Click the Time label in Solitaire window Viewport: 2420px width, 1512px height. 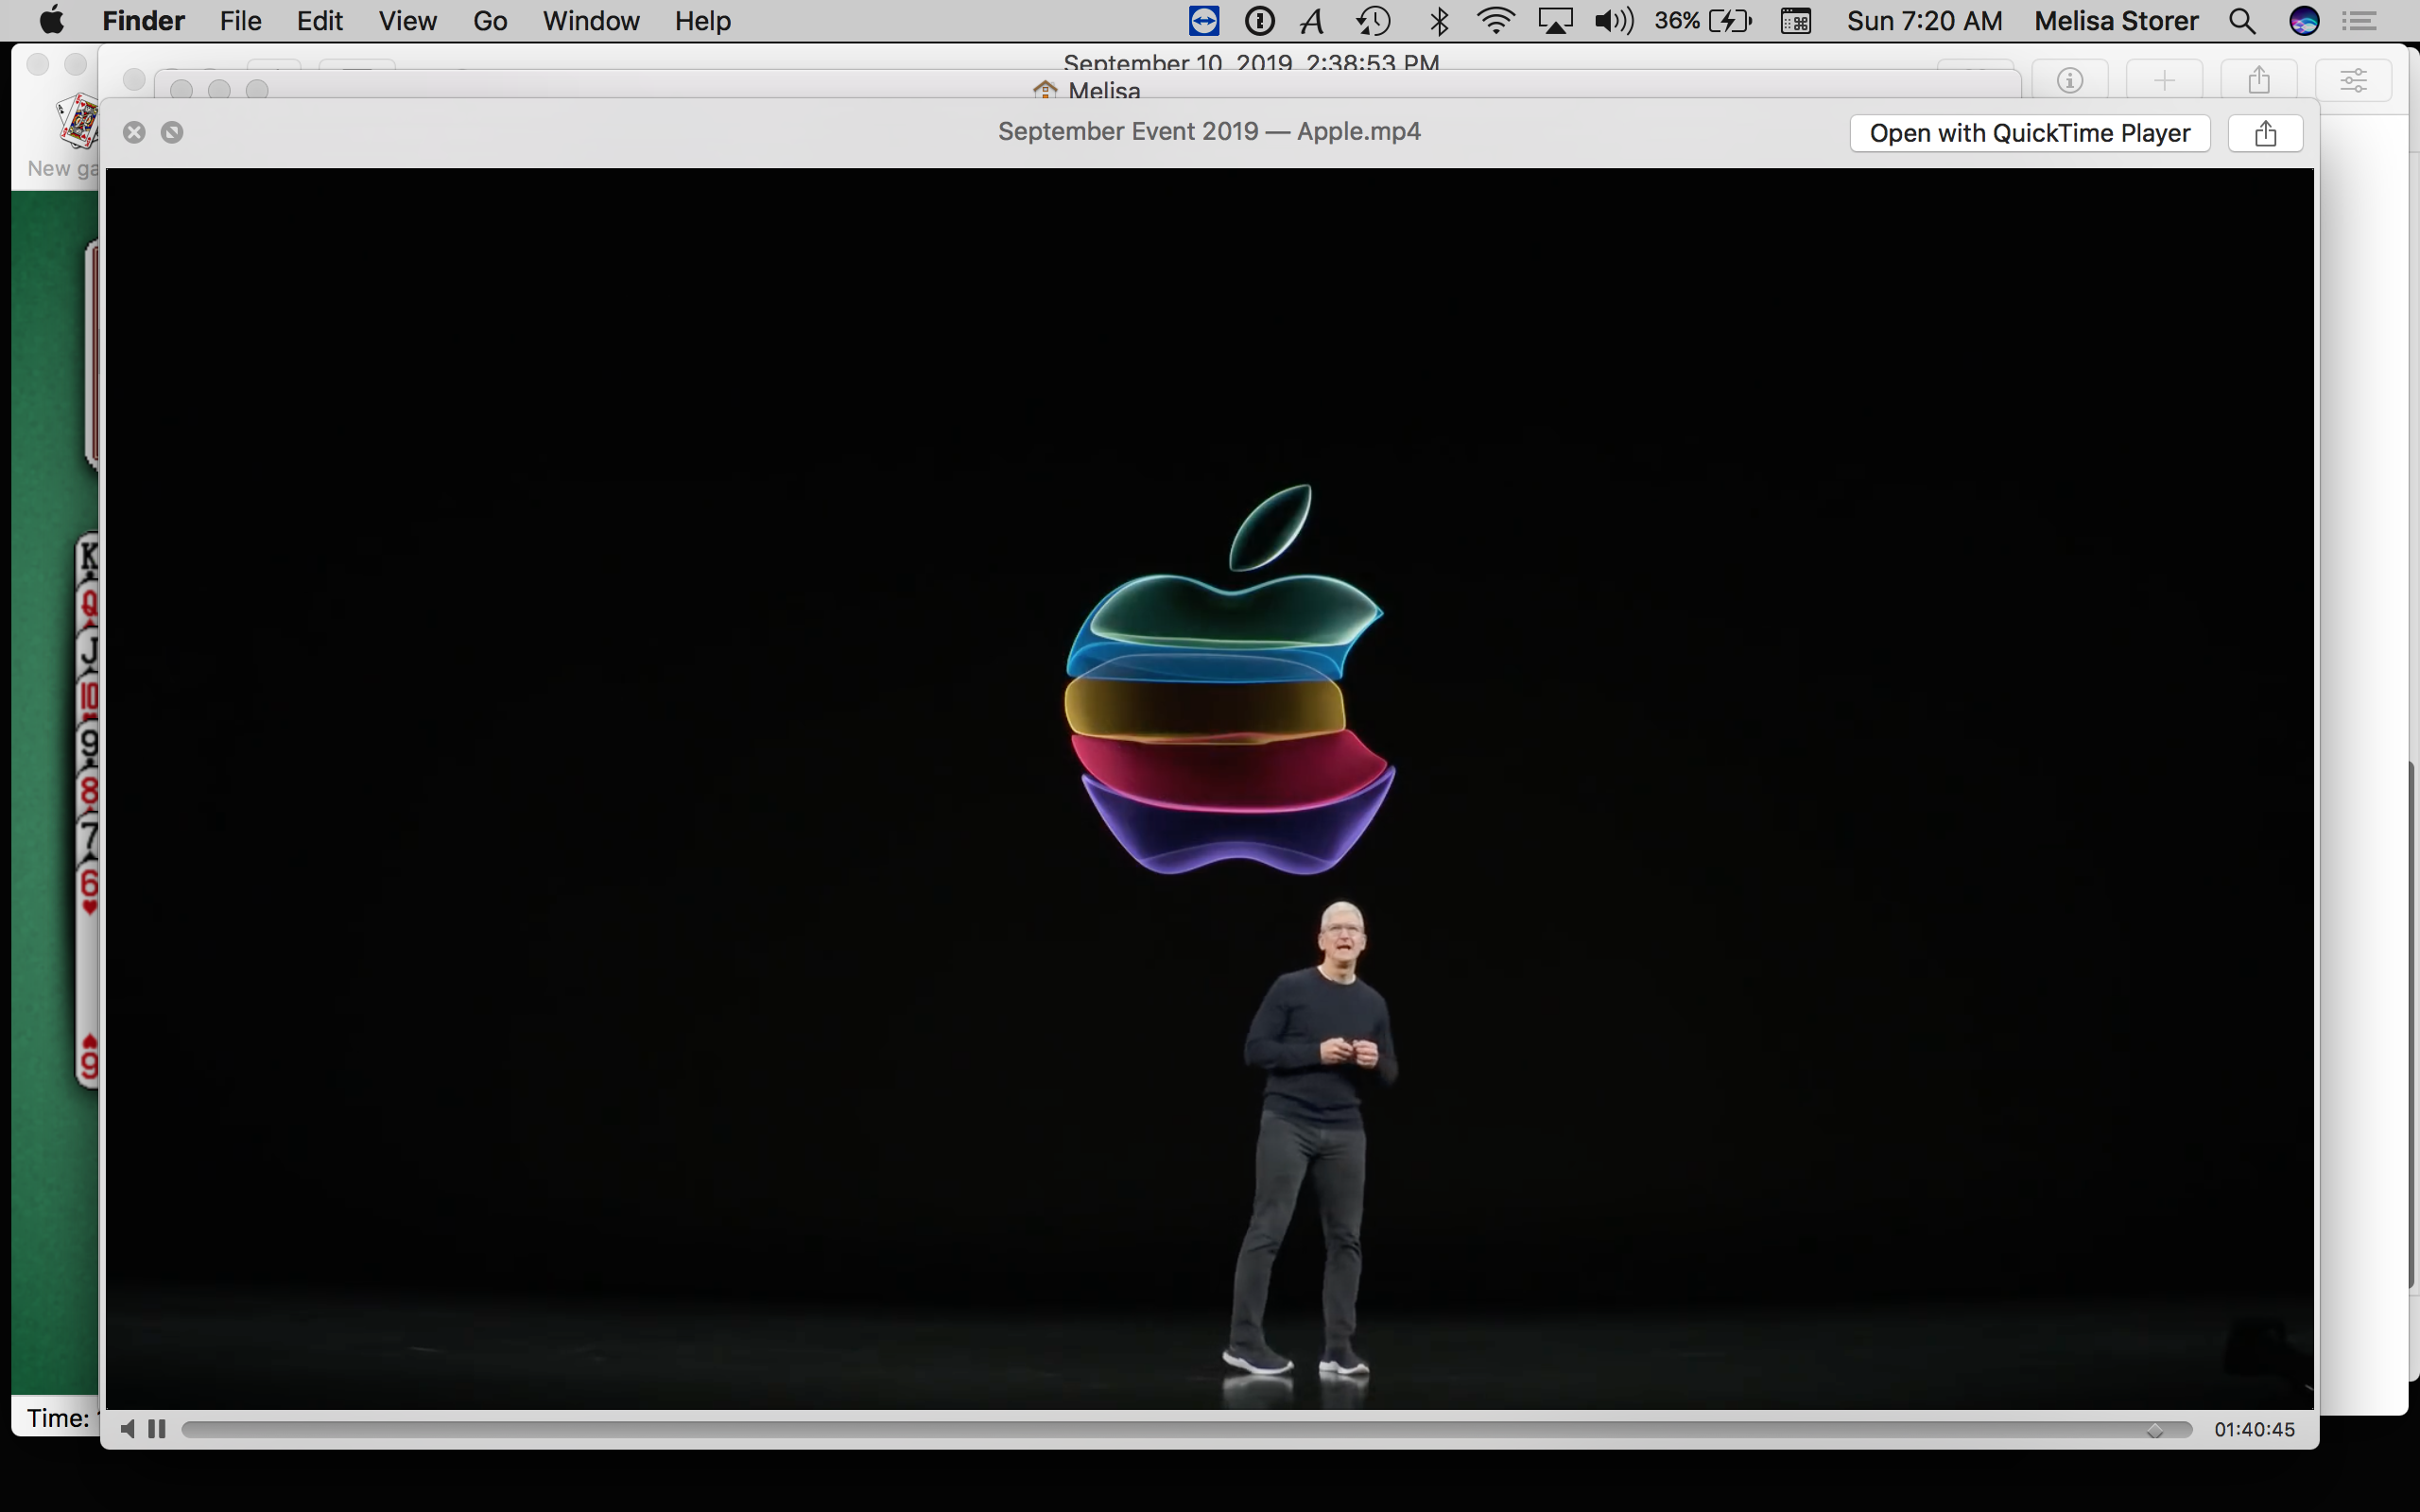pos(60,1418)
